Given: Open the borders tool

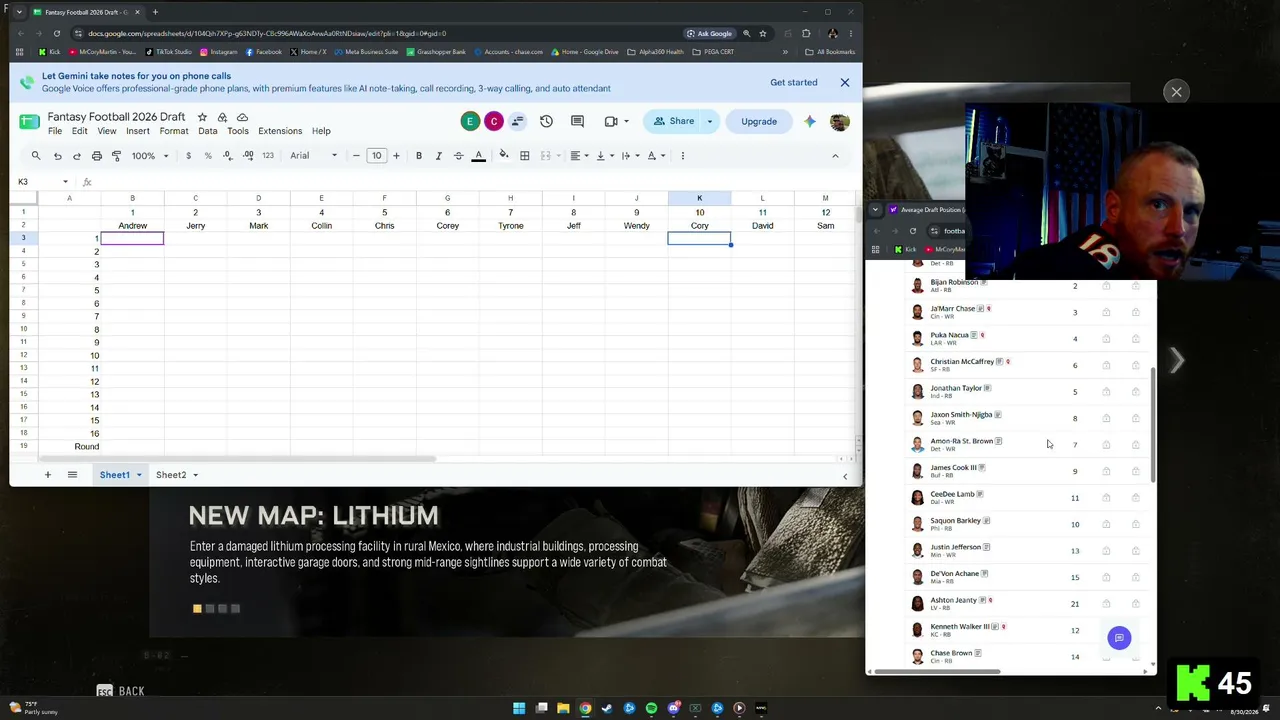Looking at the screenshot, I should pos(524,155).
